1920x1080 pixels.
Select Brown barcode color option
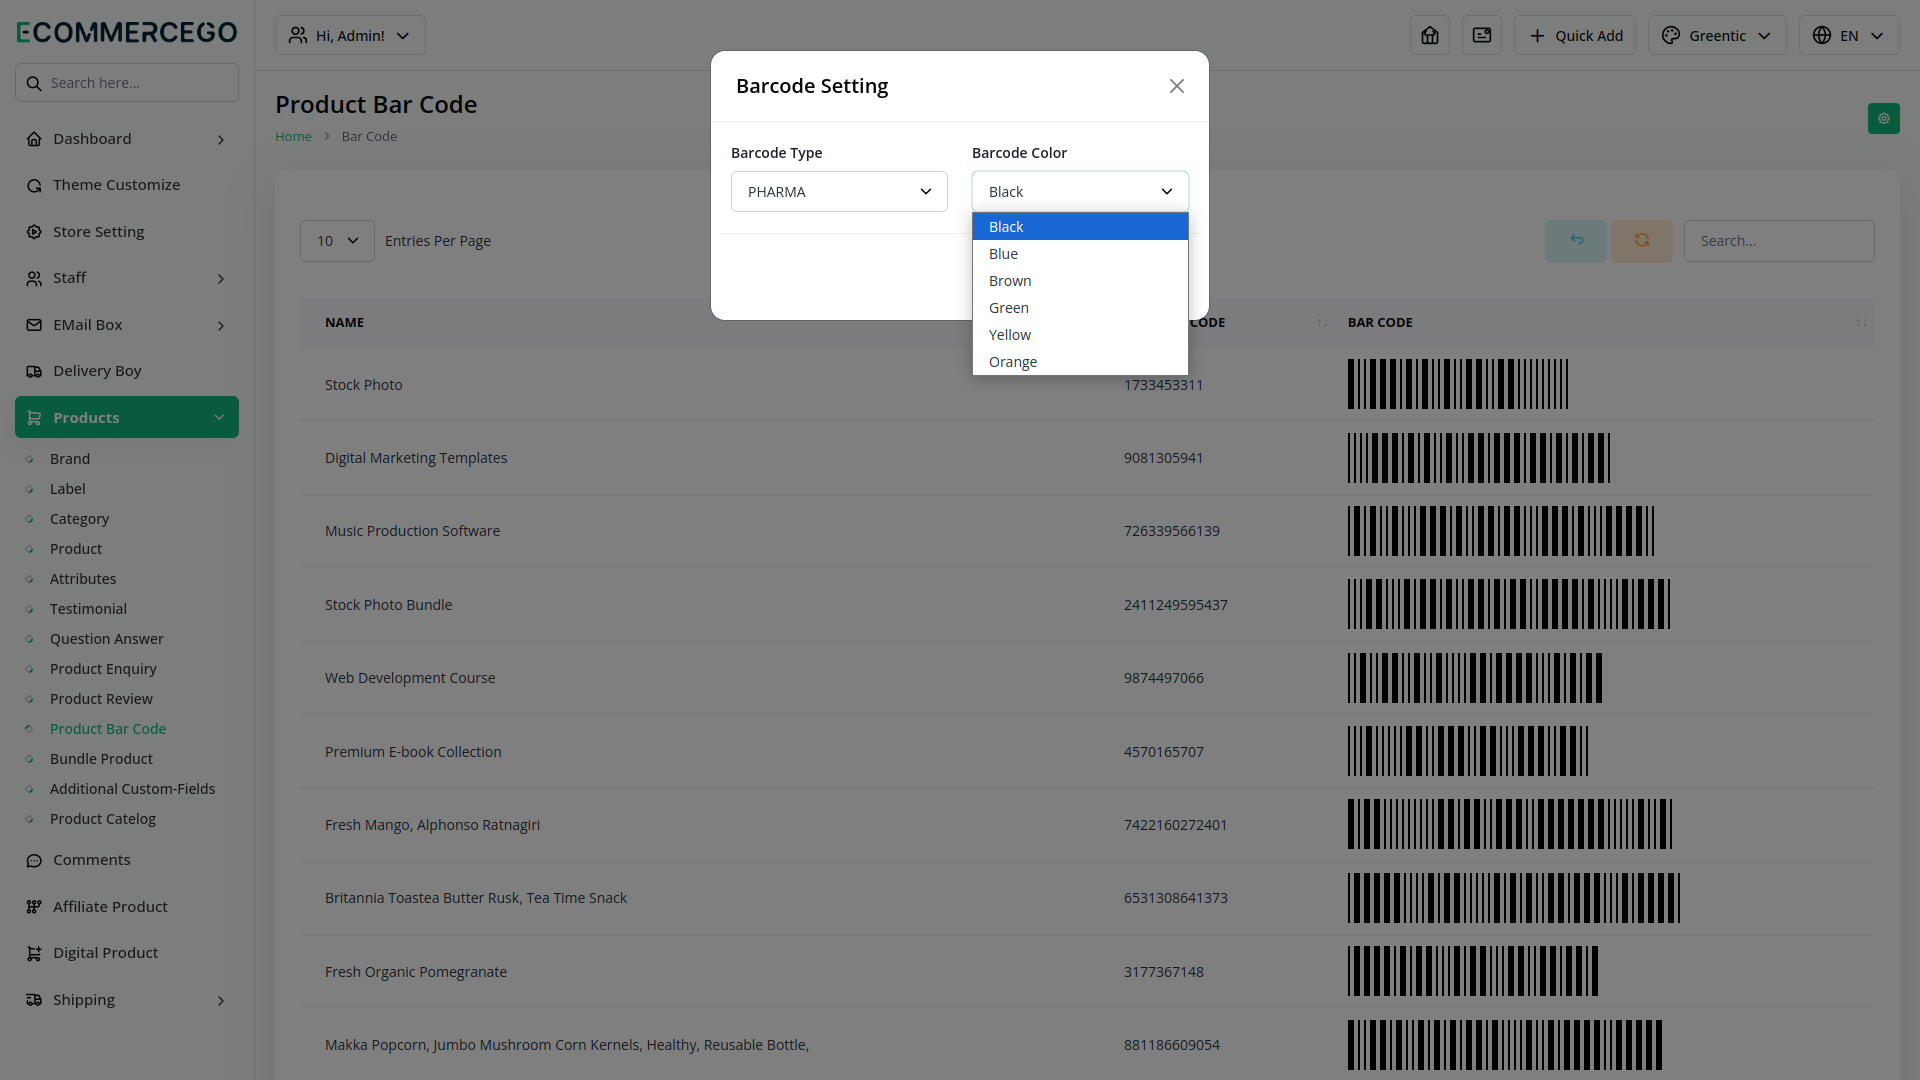[1080, 281]
